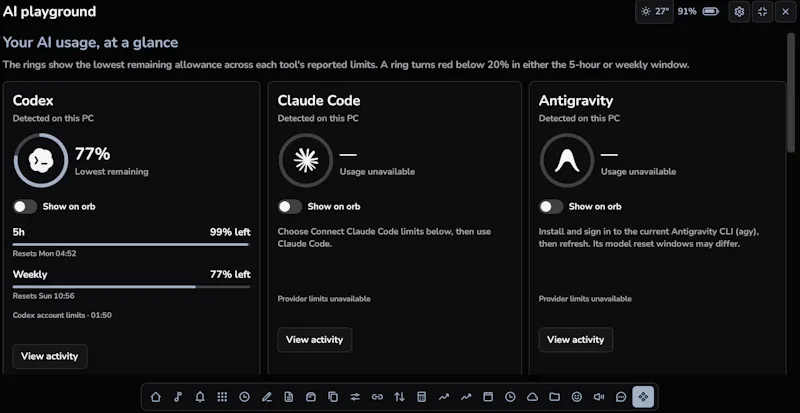Image resolution: width=800 pixels, height=413 pixels.
Task: Open the home icon in the bottom dock
Action: 156,397
